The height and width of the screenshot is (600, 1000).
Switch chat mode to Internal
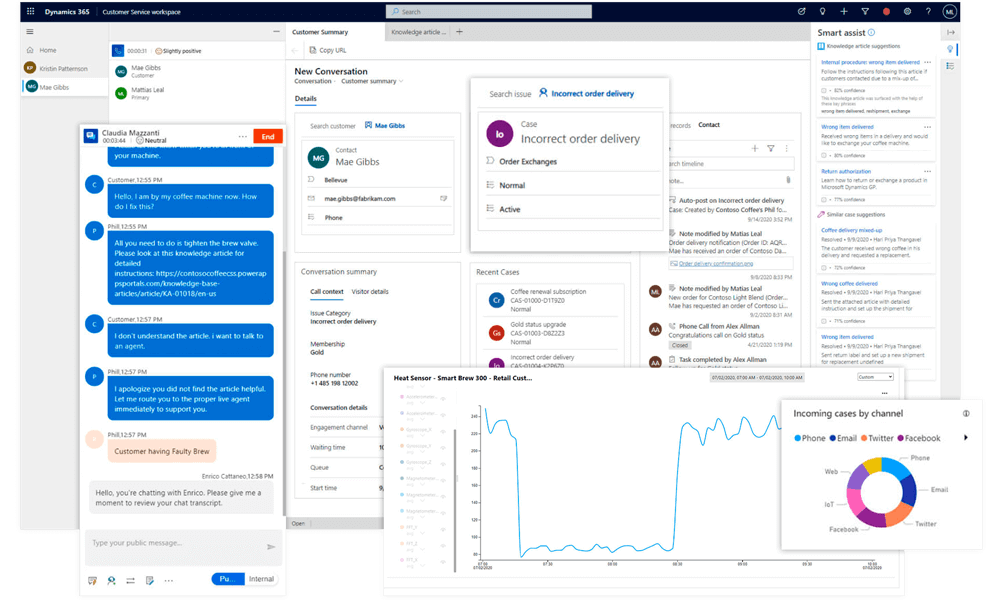pos(261,579)
